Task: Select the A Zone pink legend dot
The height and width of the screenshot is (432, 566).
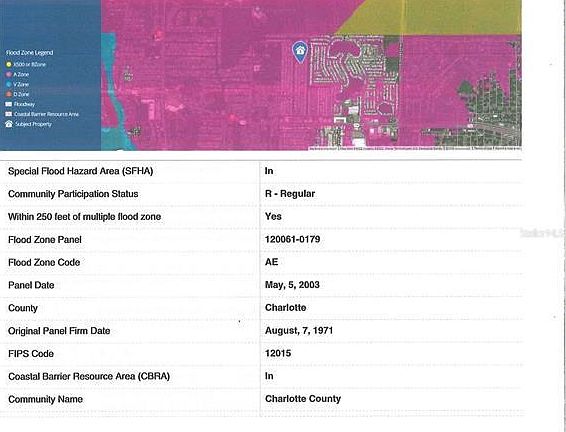Action: [x=9, y=74]
